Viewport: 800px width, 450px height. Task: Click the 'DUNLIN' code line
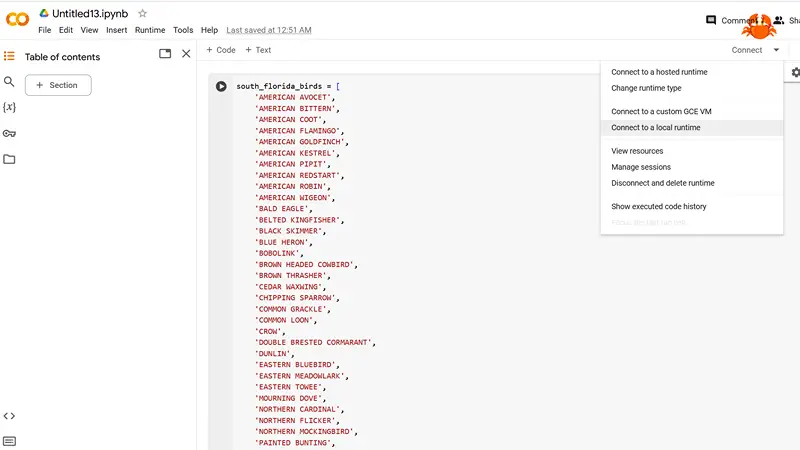pyautogui.click(x=274, y=354)
